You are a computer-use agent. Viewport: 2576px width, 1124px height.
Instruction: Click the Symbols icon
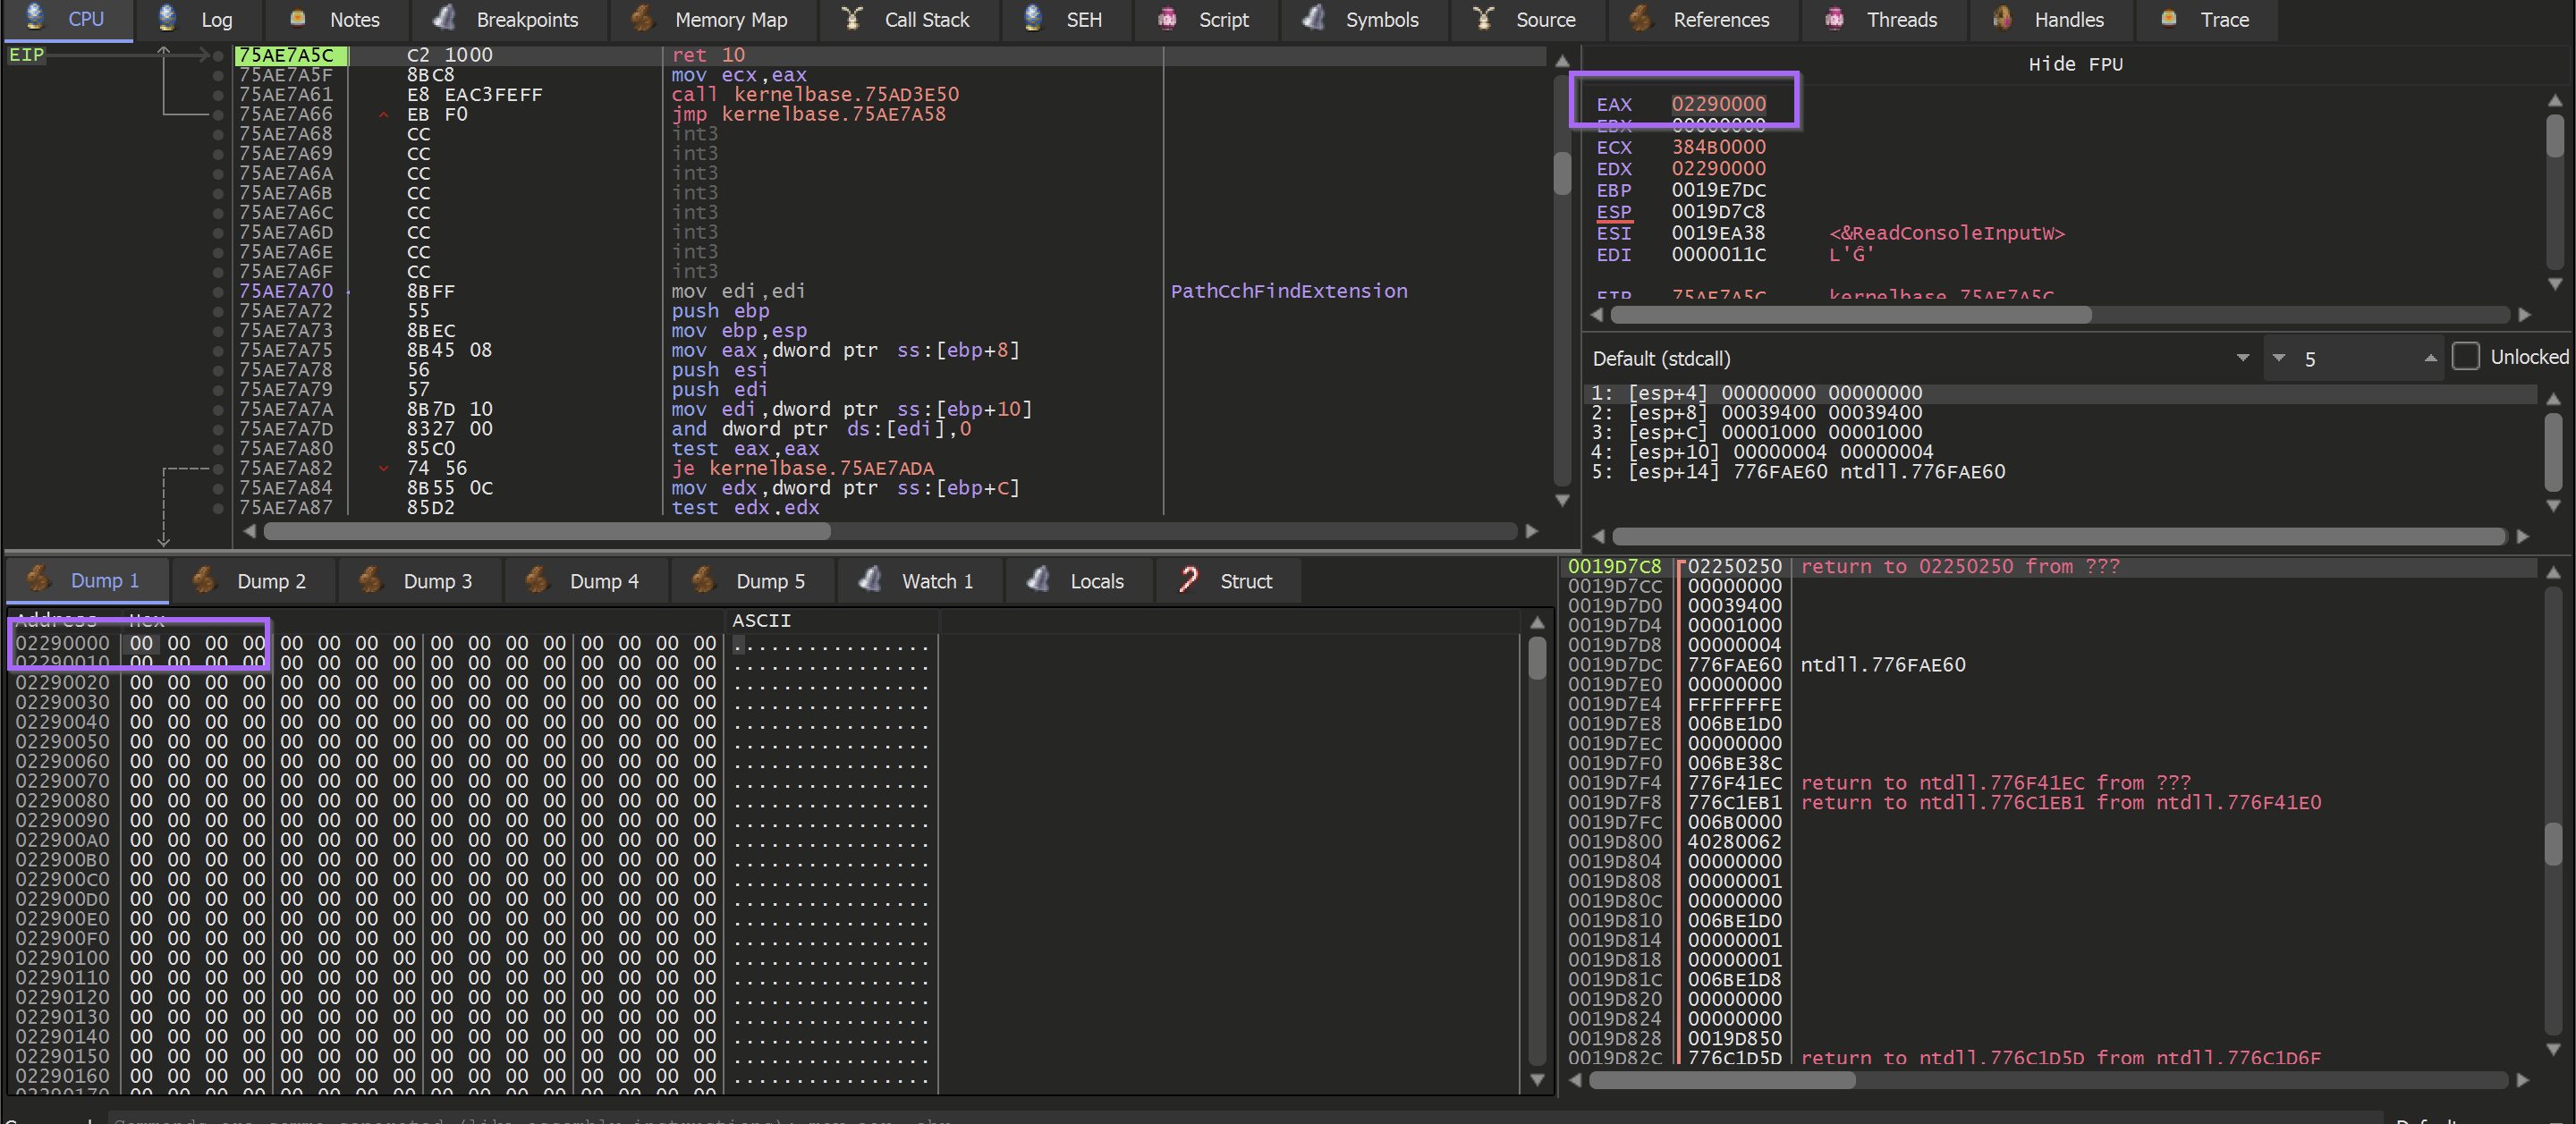(1313, 19)
